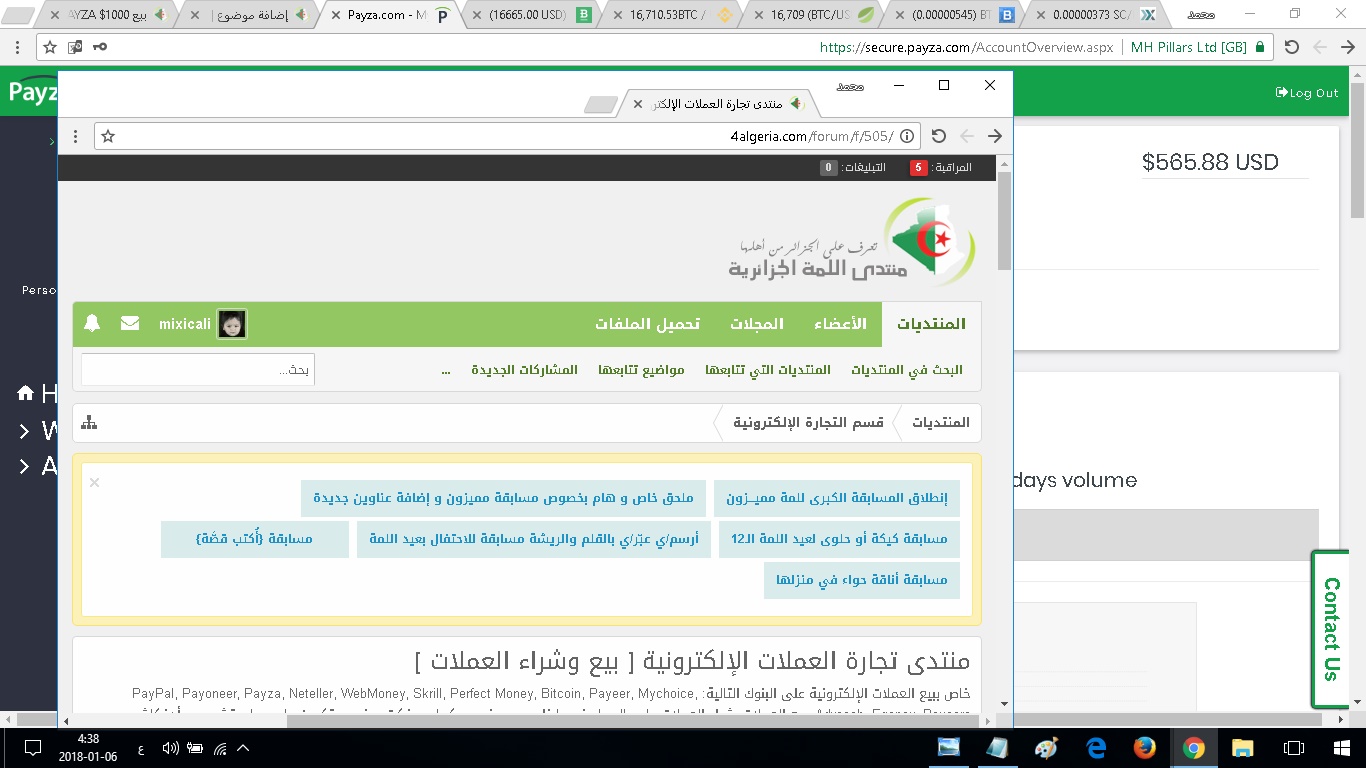
Task: Open the Contact Us side button
Action: (1331, 629)
